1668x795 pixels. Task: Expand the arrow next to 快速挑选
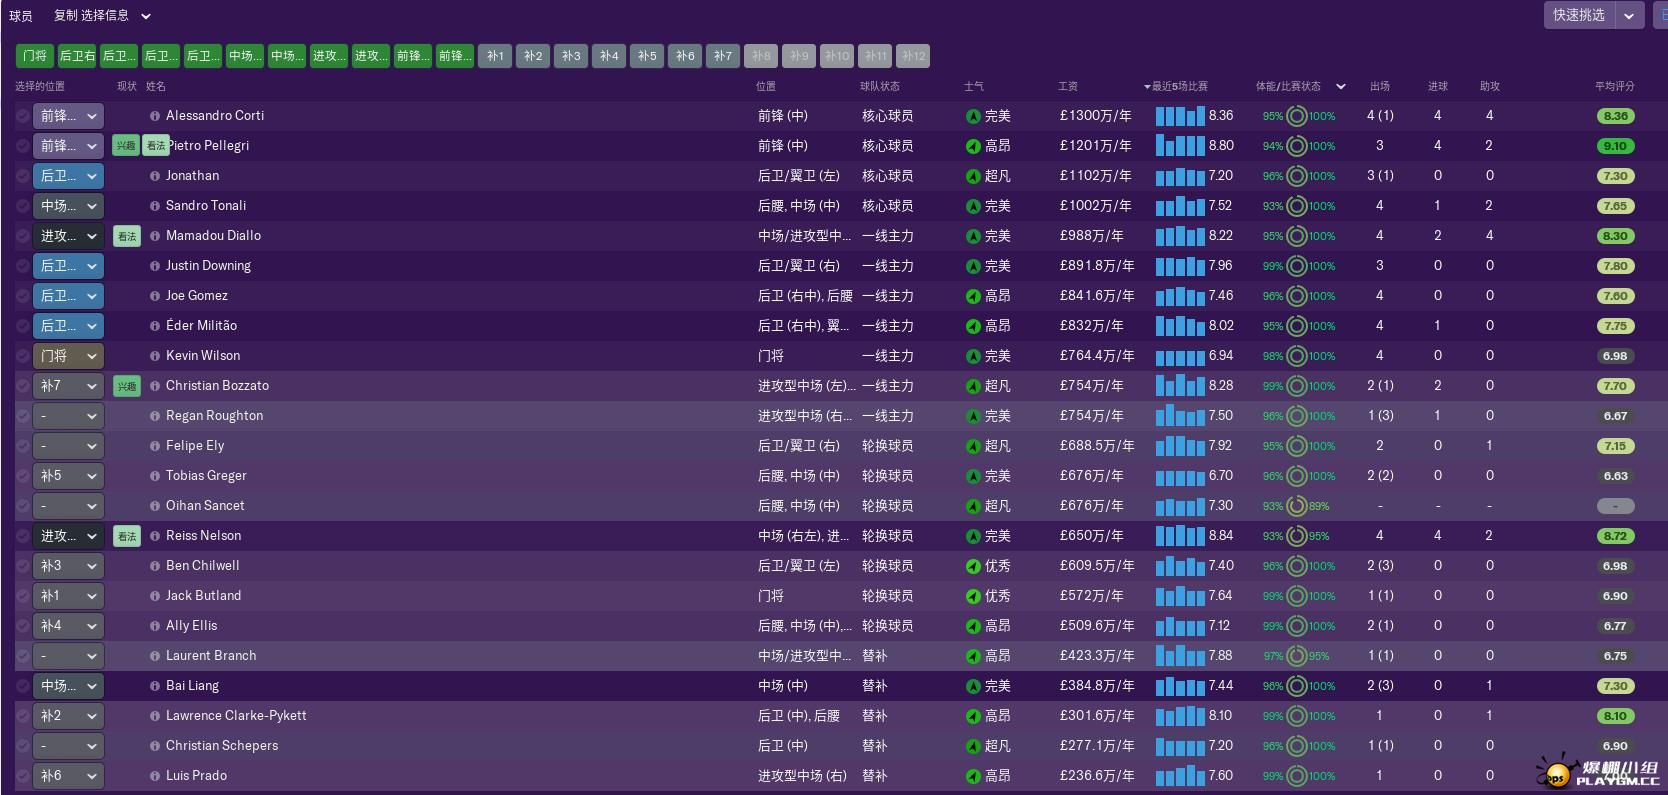[1629, 15]
